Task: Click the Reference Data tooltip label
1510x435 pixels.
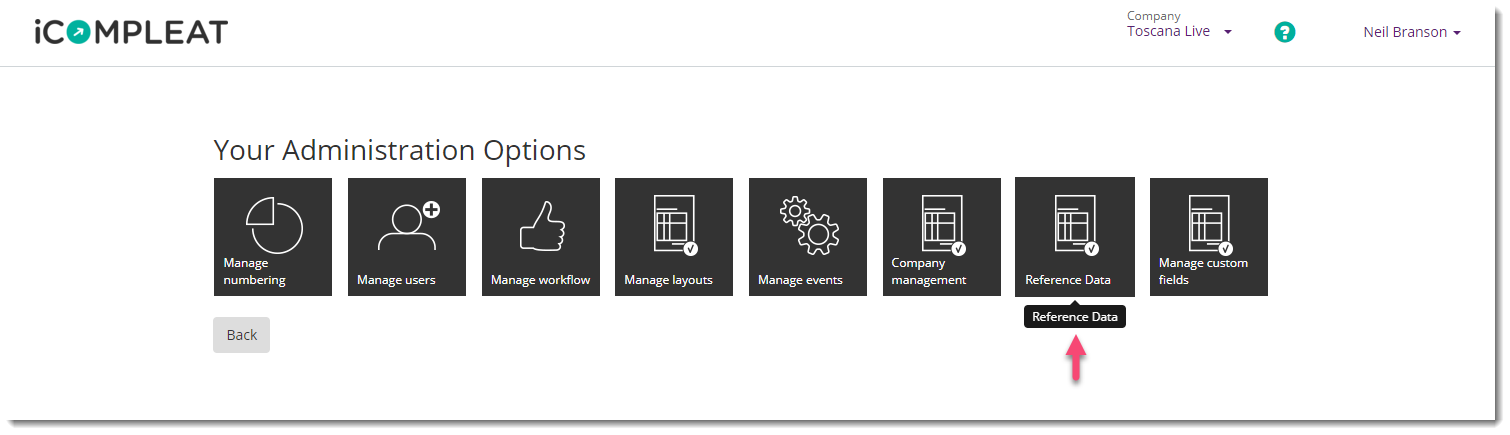Action: coord(1075,317)
